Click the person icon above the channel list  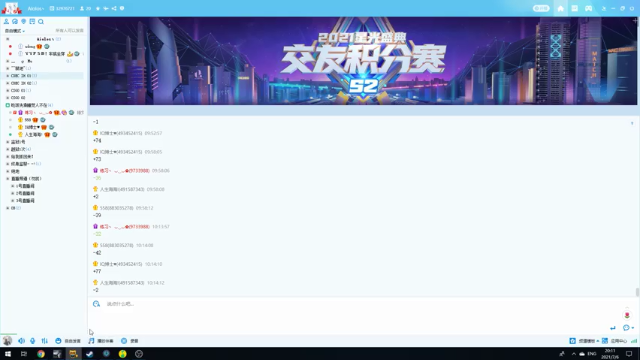click(x=6, y=21)
